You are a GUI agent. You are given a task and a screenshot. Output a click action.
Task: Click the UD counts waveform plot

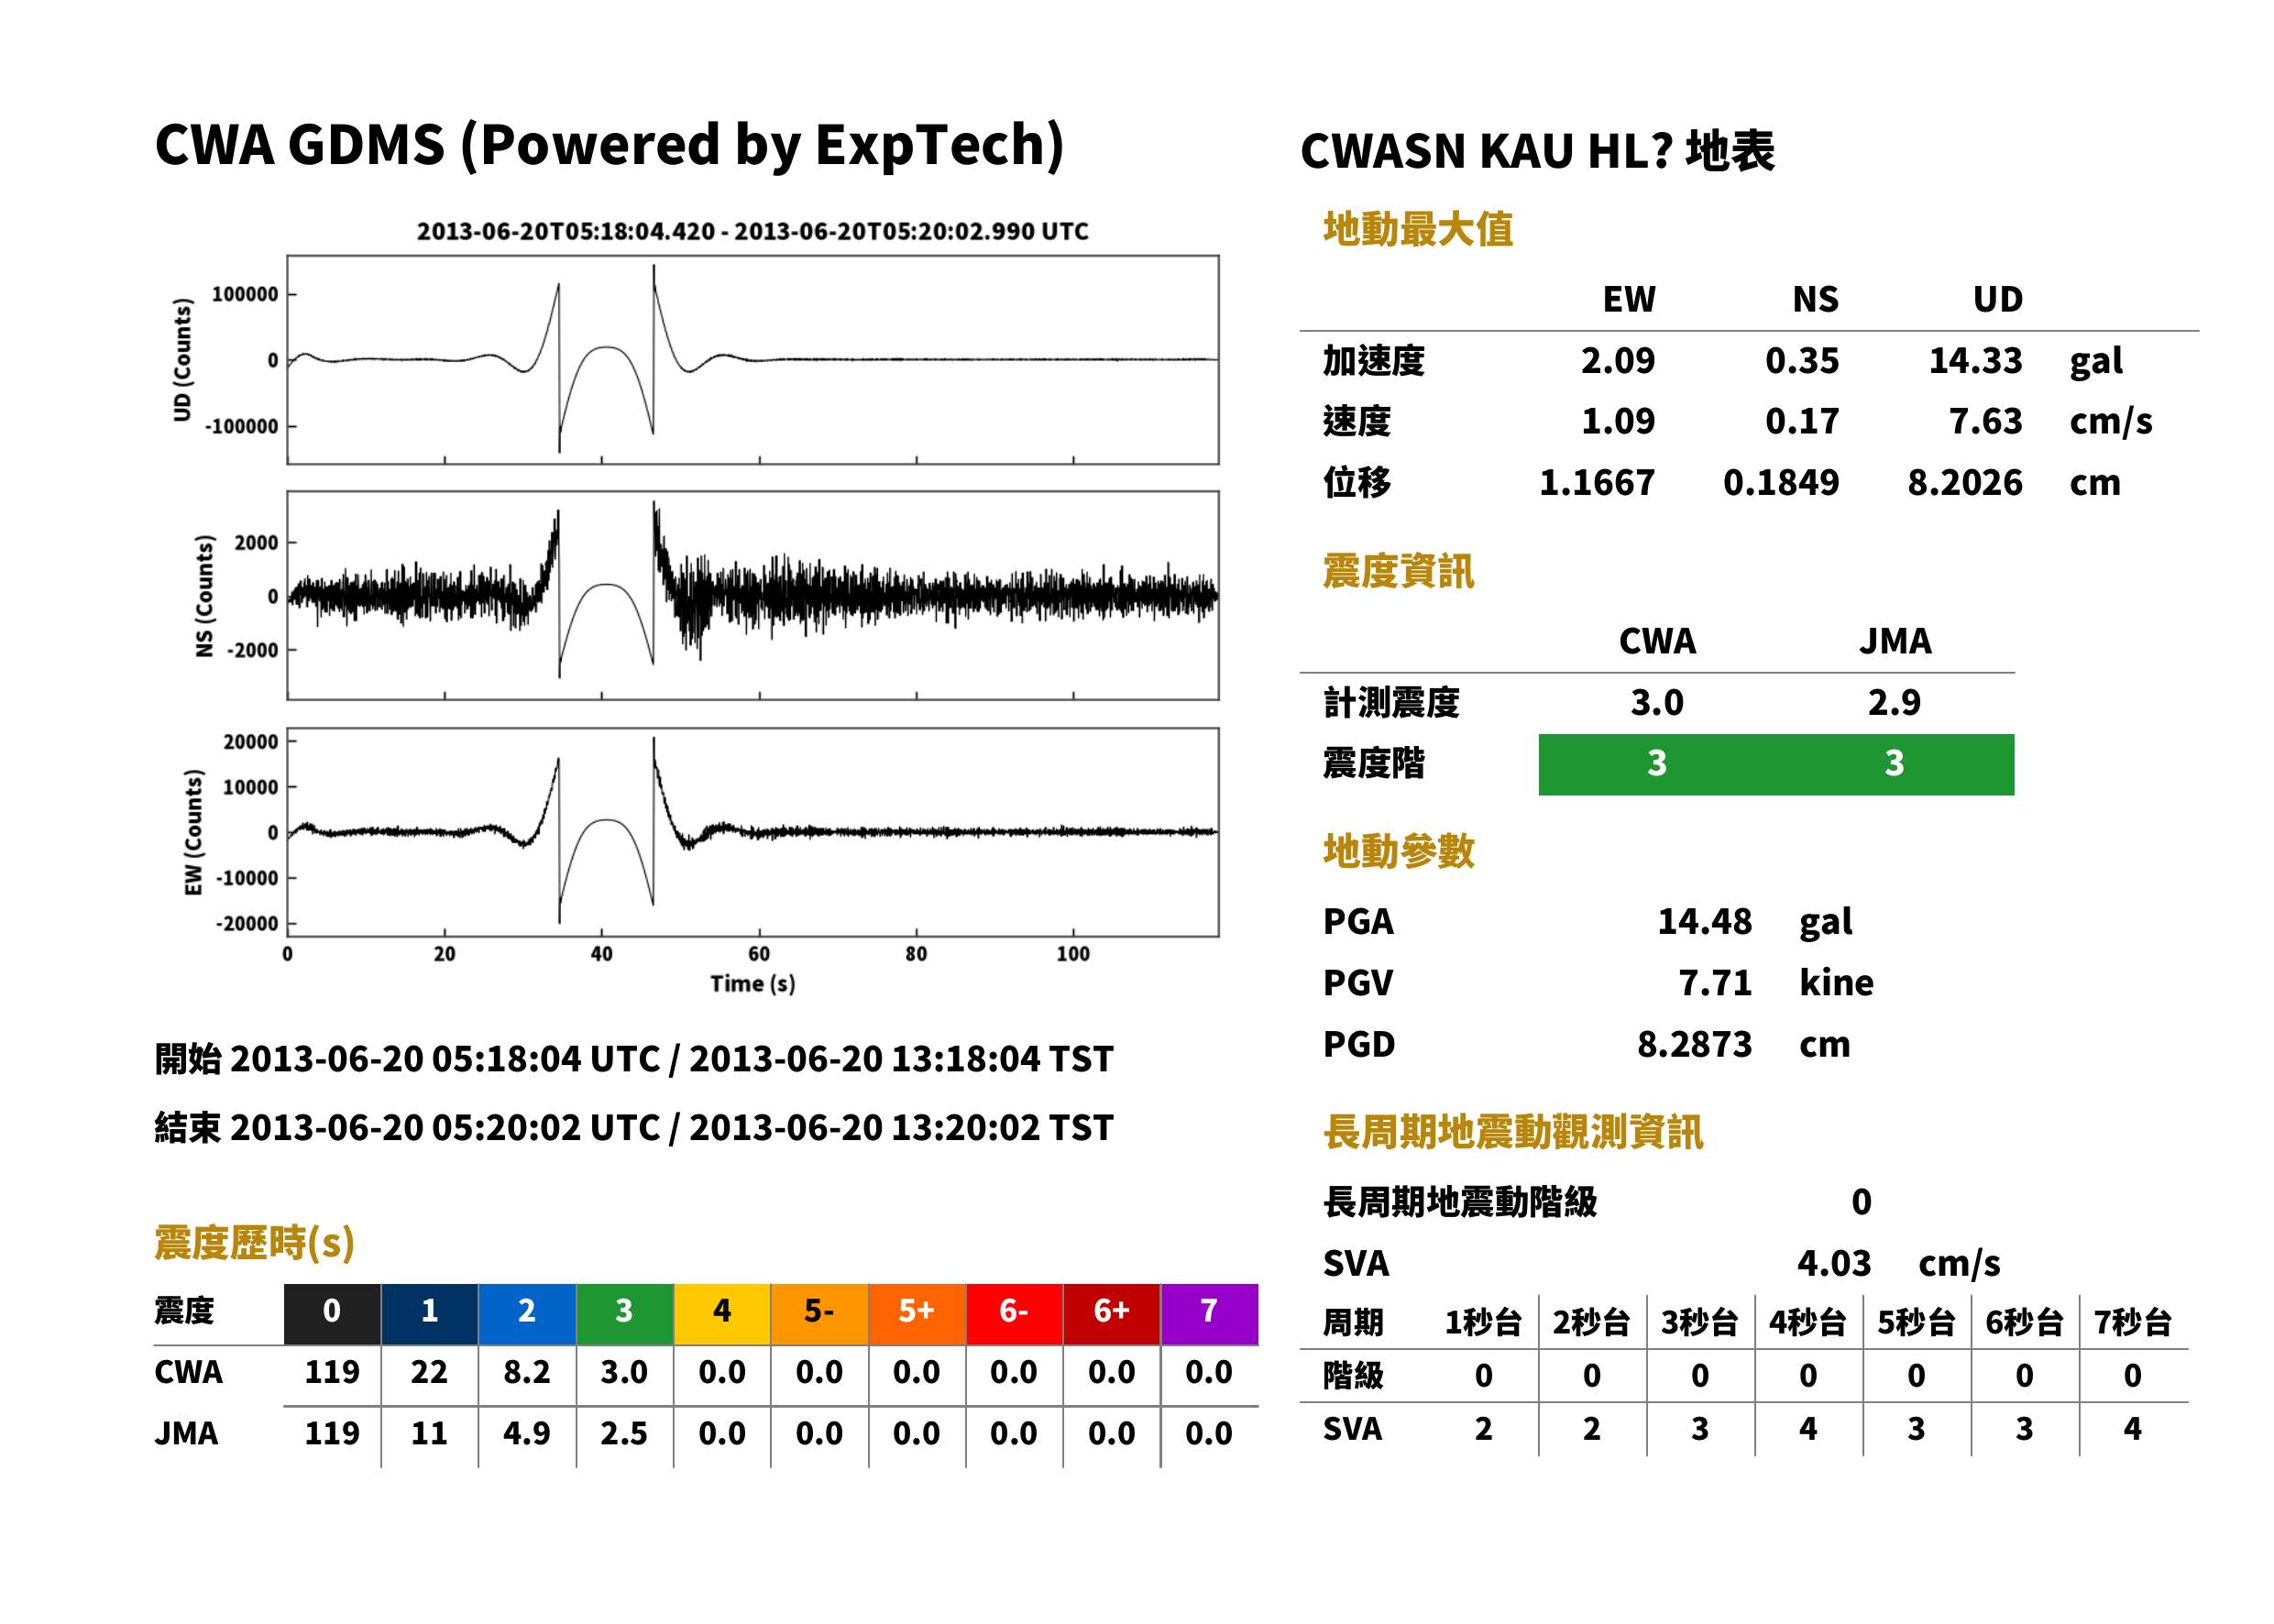click(x=752, y=360)
